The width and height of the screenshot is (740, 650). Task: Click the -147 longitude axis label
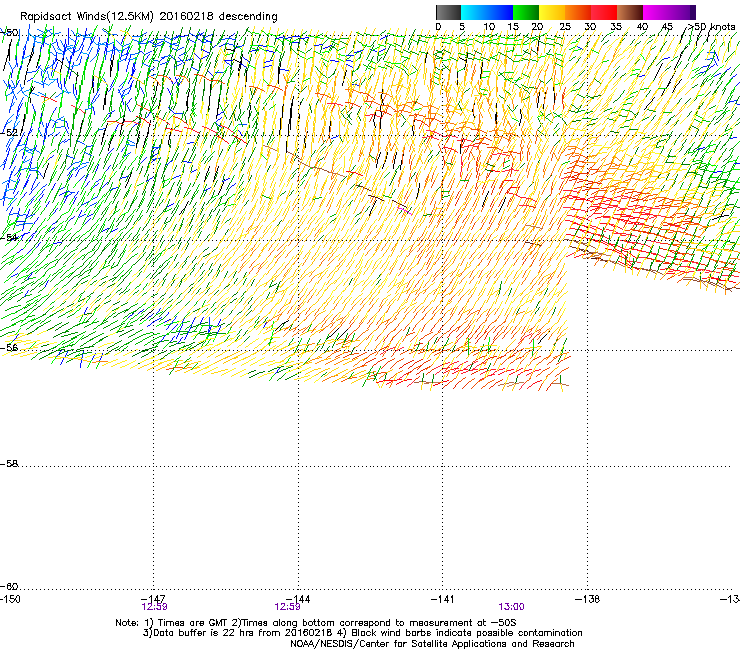[x=153, y=599]
